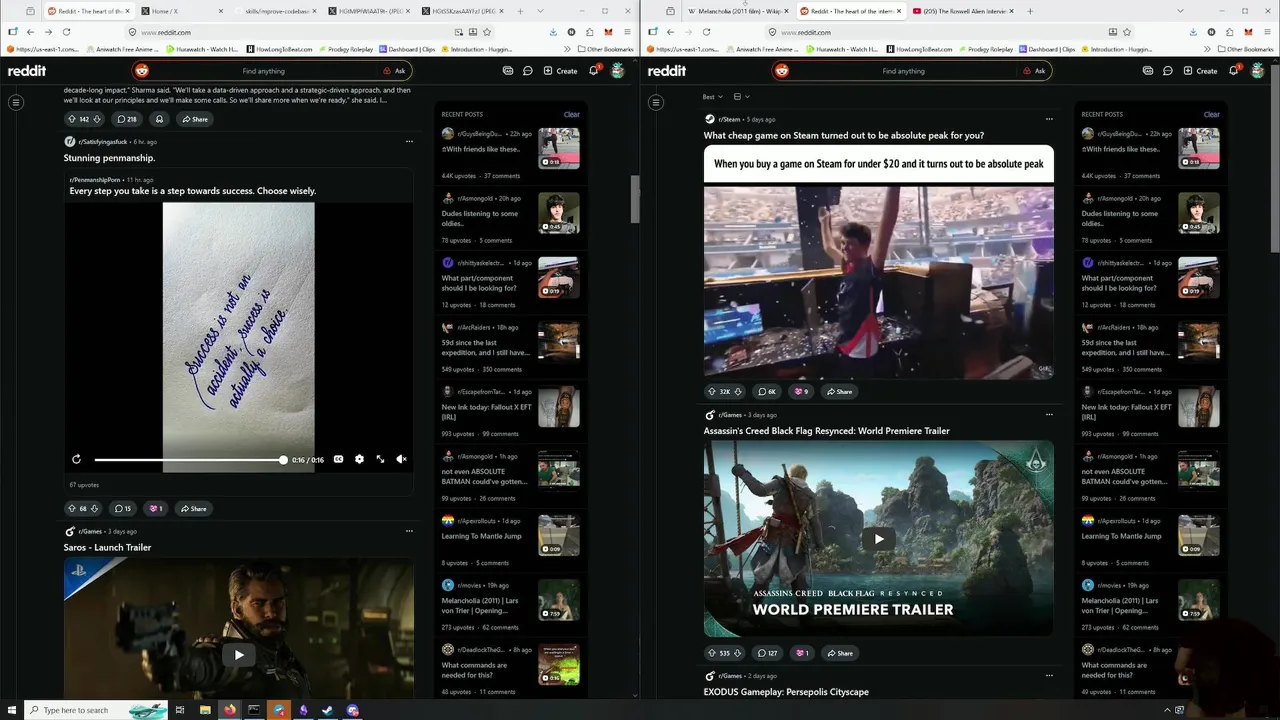Image resolution: width=1280 pixels, height=720 pixels.
Task: Open the 218 comments in left window
Action: point(126,119)
